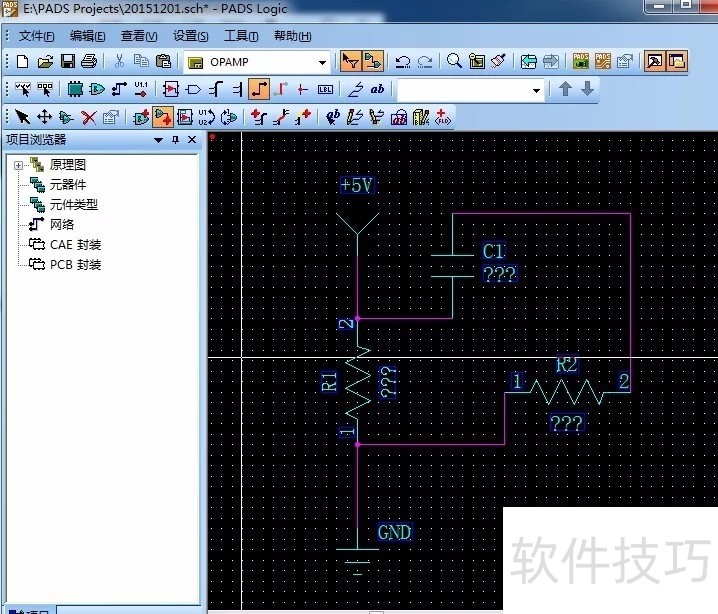Open the 设置 (Setup) menu

click(190, 36)
